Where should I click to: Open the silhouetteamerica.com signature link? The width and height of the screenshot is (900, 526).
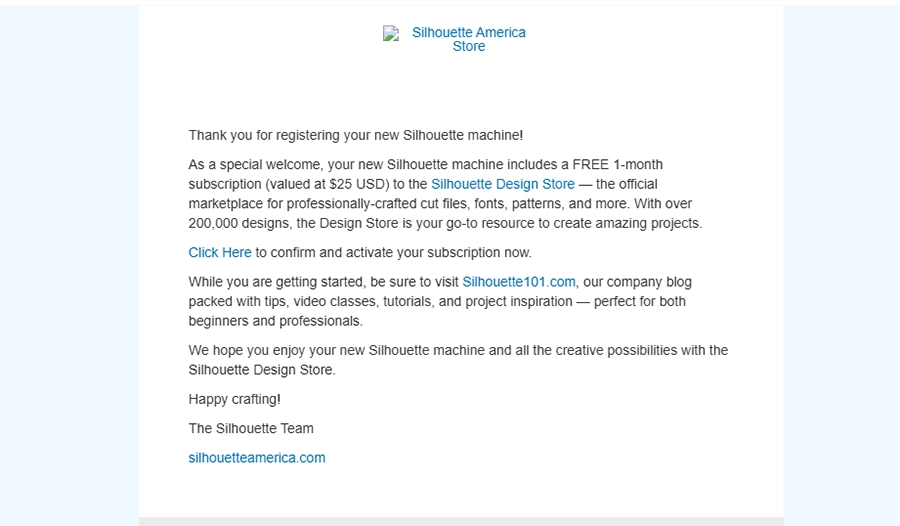point(257,458)
